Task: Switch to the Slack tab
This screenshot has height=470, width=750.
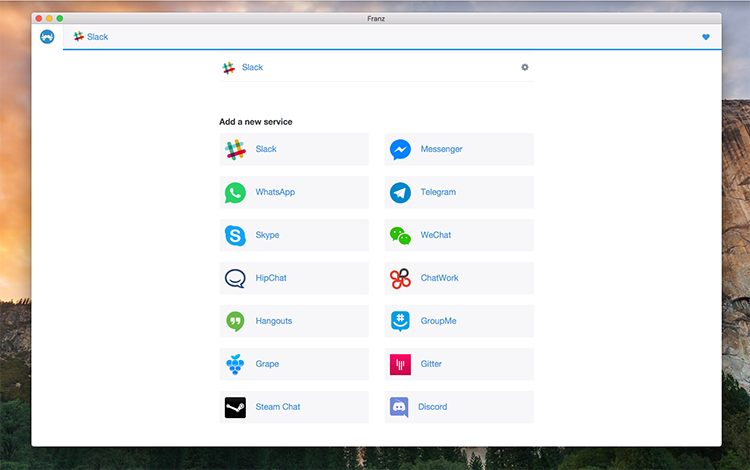Action: [91, 37]
